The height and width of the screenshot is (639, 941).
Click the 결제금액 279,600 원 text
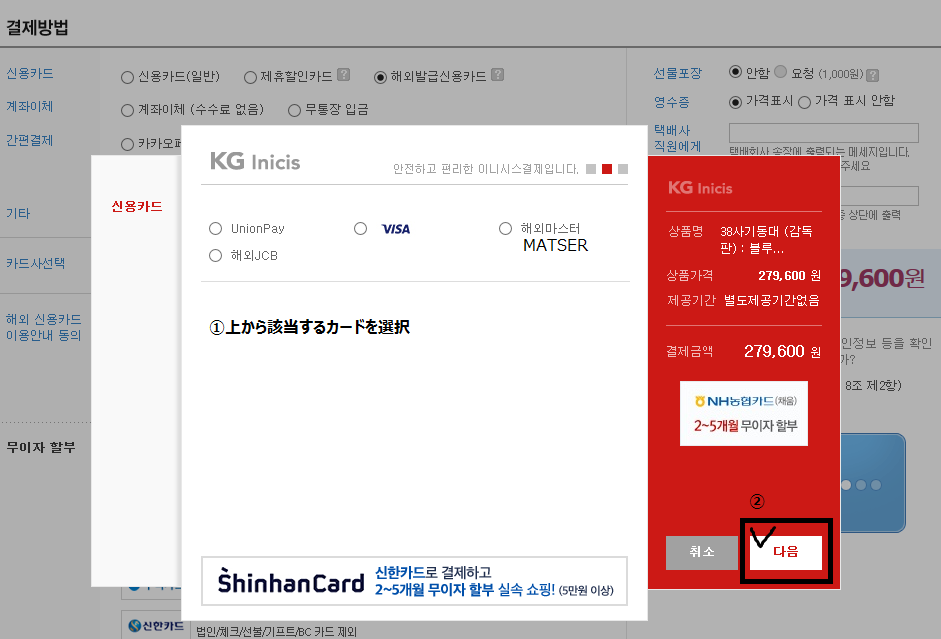pyautogui.click(x=744, y=351)
